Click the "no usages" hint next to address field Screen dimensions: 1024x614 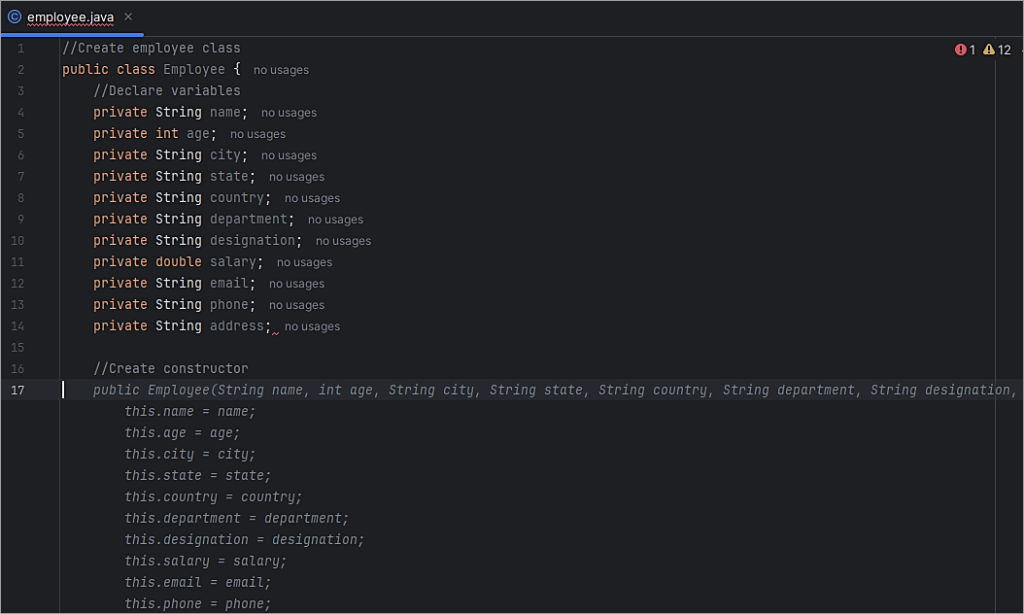tap(311, 326)
